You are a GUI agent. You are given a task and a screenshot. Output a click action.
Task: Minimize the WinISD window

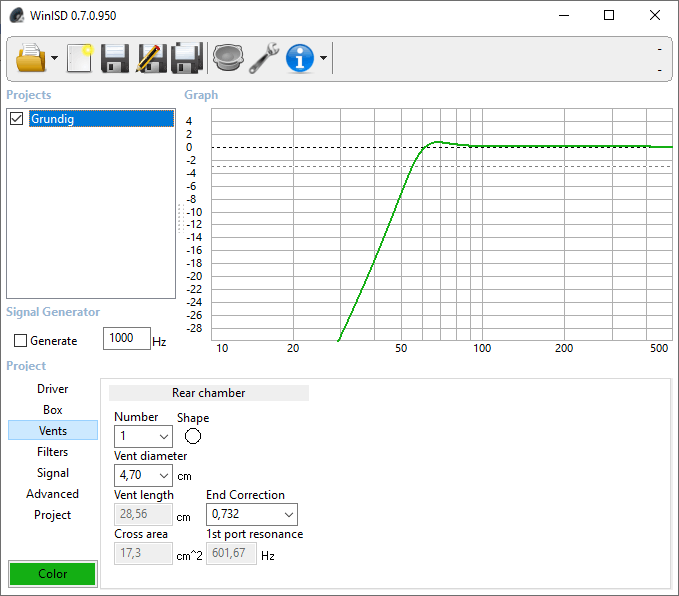(x=564, y=16)
